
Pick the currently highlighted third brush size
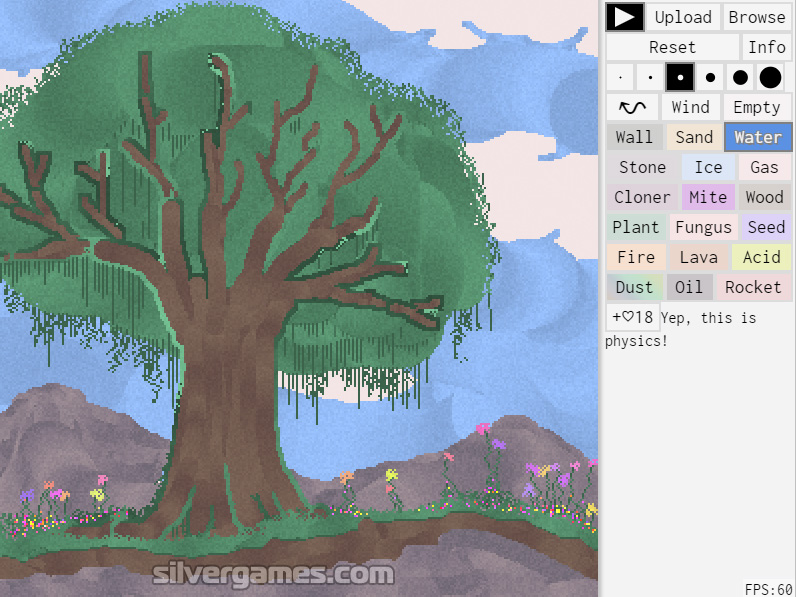click(680, 77)
